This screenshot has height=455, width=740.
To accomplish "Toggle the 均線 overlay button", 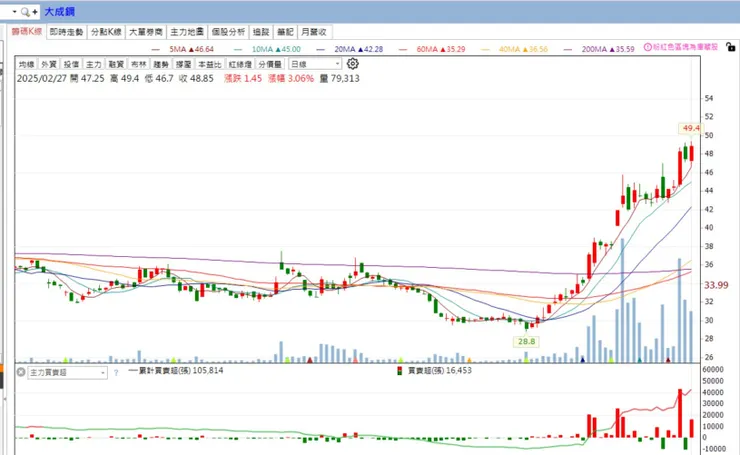I will (26, 64).
